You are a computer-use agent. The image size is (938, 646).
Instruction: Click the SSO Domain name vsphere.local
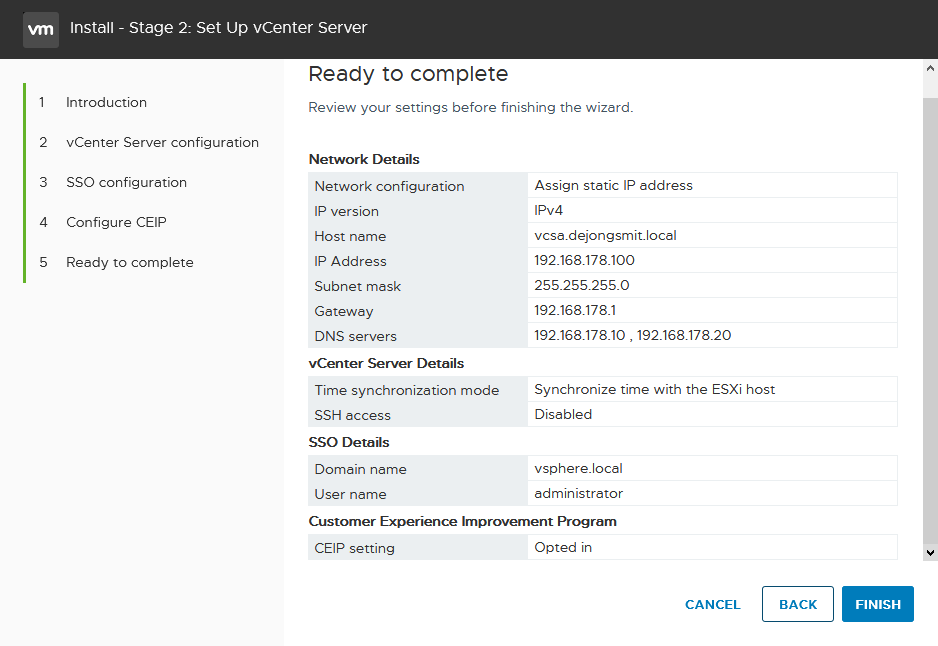(578, 468)
